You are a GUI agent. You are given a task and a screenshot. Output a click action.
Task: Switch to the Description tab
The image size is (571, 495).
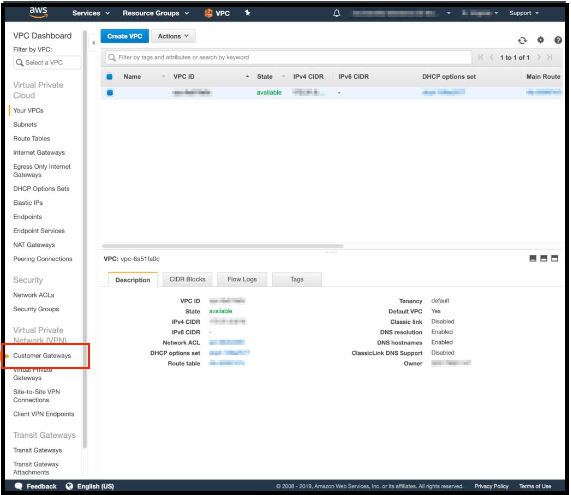[x=133, y=279]
